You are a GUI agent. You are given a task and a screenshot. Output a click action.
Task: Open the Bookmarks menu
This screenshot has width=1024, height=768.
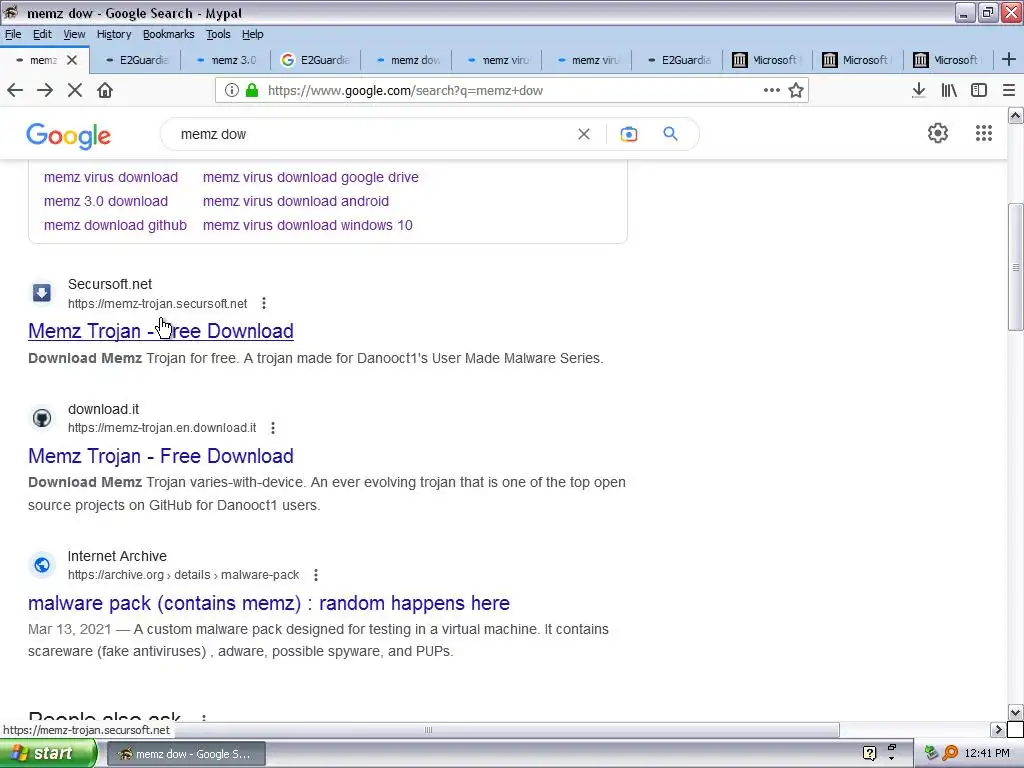coord(168,34)
